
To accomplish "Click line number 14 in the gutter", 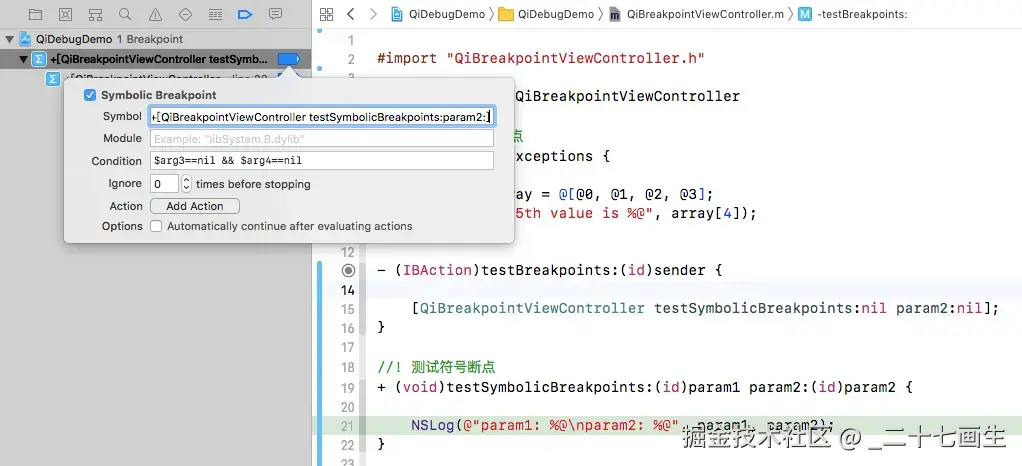I will pos(349,289).
